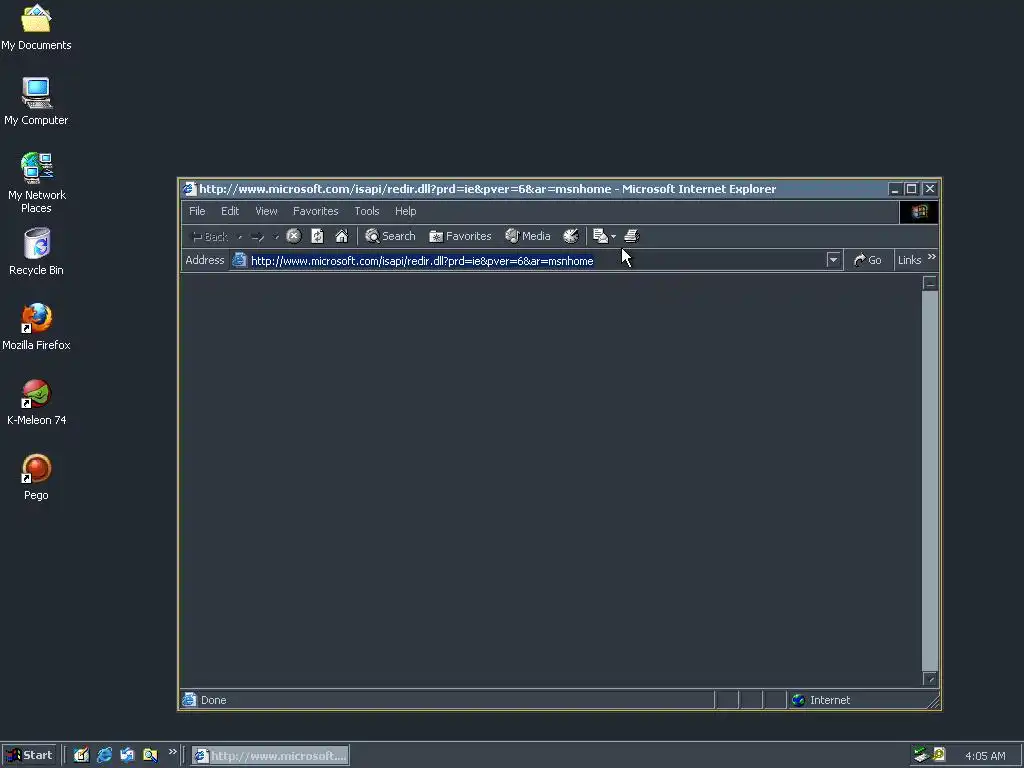Viewport: 1024px width, 768px height.
Task: Open the Tools menu
Action: tap(367, 211)
